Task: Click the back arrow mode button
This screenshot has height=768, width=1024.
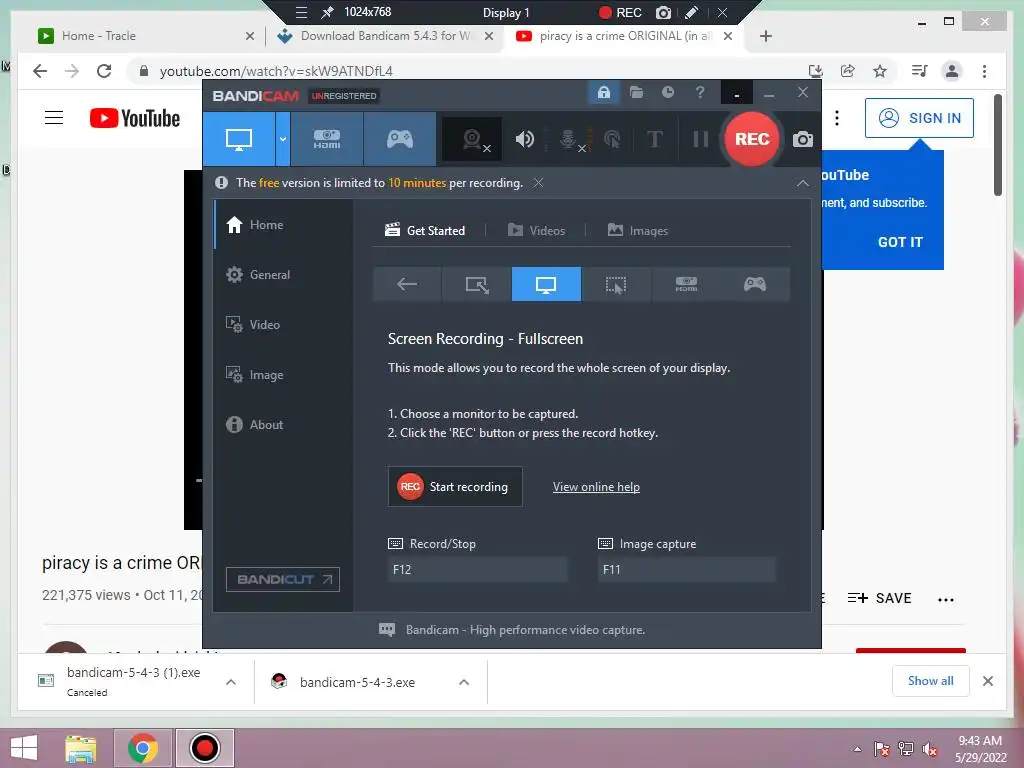Action: (408, 284)
